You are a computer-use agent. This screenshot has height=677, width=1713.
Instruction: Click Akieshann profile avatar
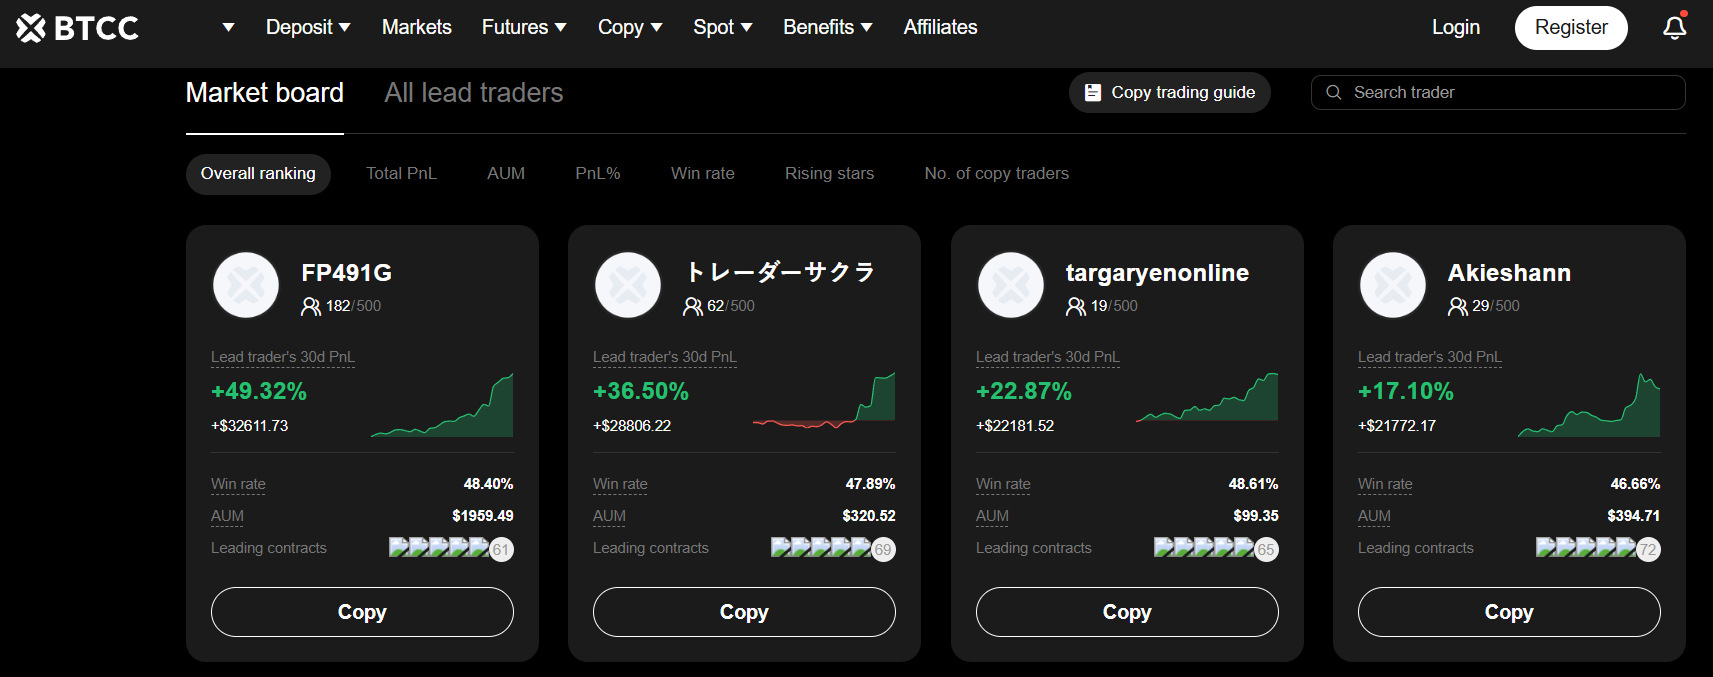(1392, 285)
